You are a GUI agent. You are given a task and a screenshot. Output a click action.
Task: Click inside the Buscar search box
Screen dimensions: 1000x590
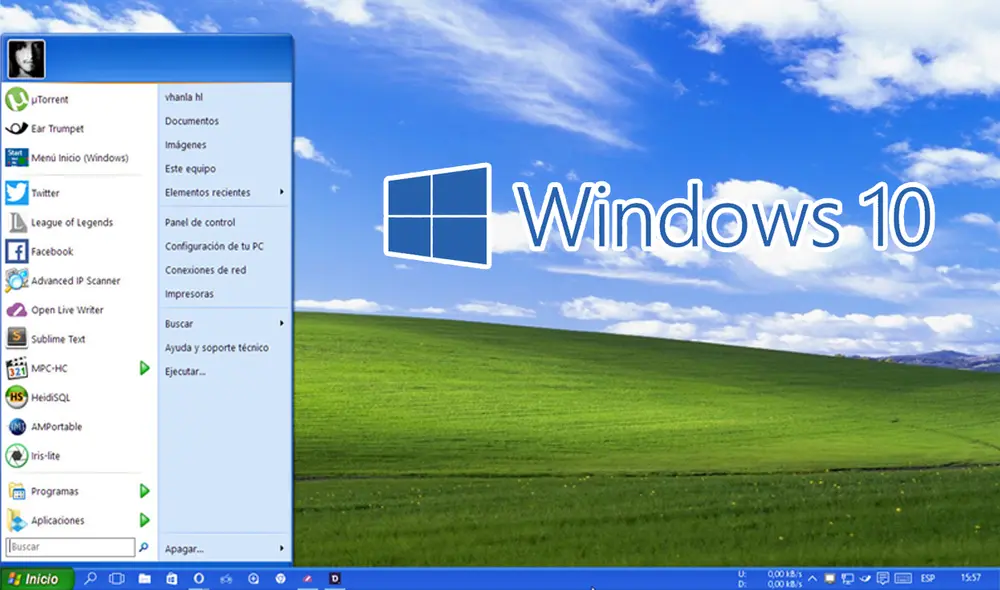[70, 547]
